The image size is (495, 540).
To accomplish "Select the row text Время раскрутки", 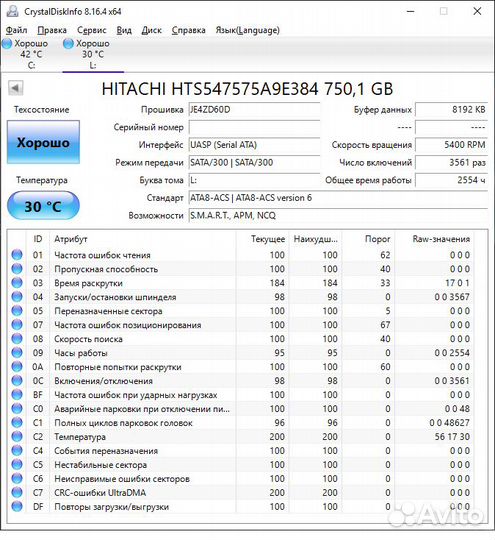I will (88, 283).
